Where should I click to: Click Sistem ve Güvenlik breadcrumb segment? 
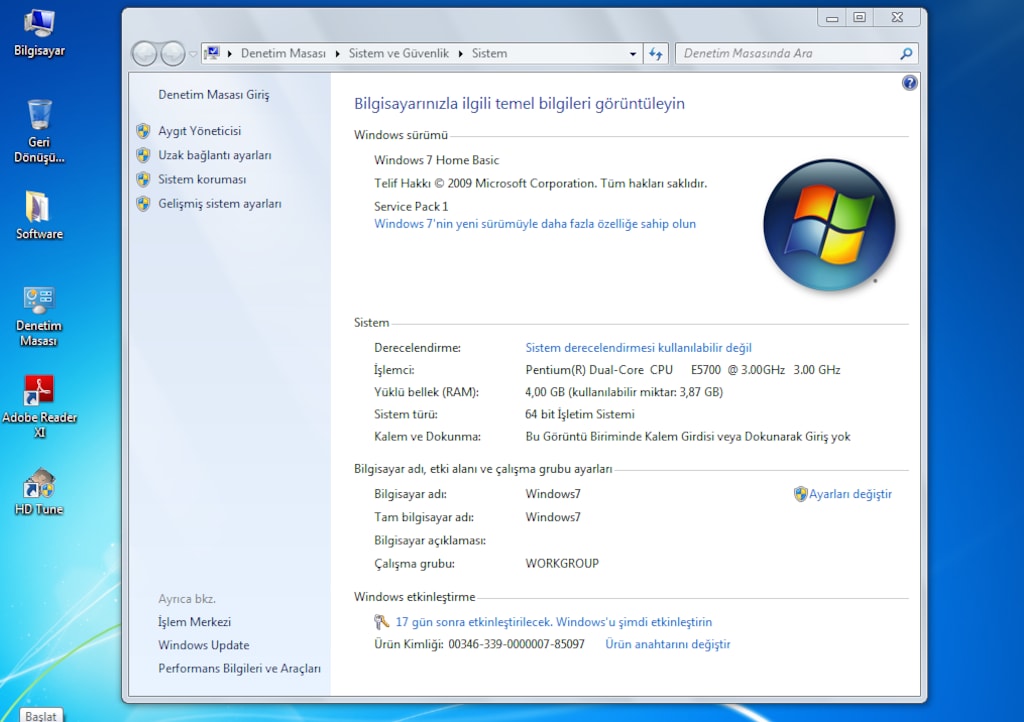coord(398,54)
